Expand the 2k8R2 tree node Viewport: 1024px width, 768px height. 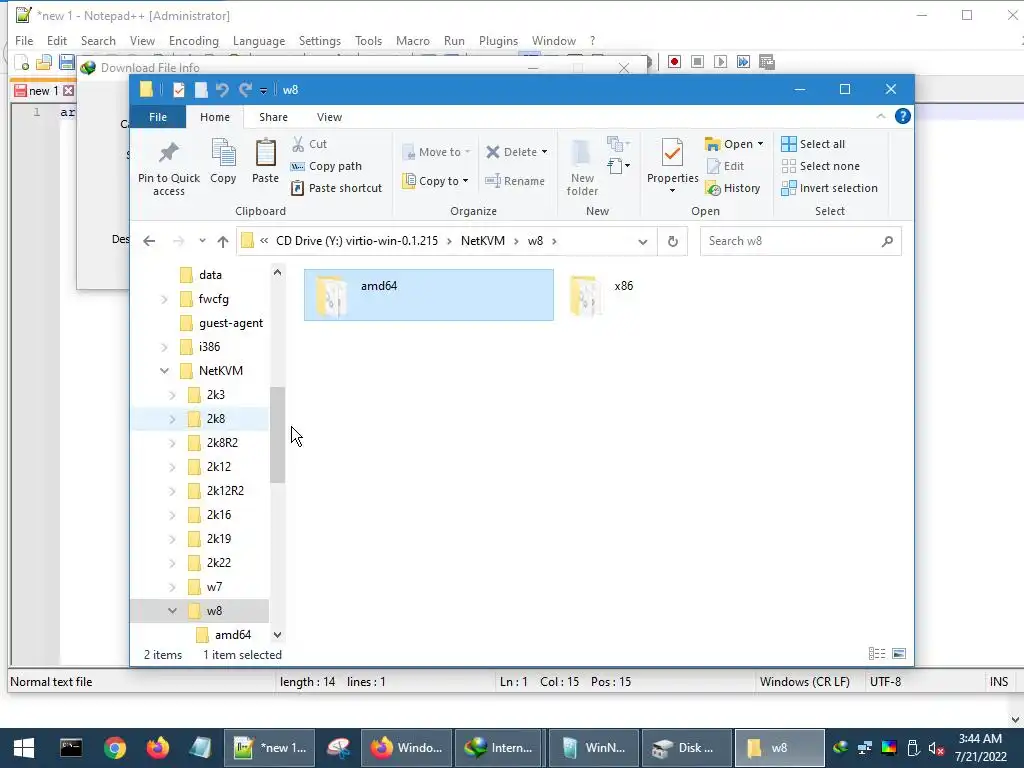(172, 443)
